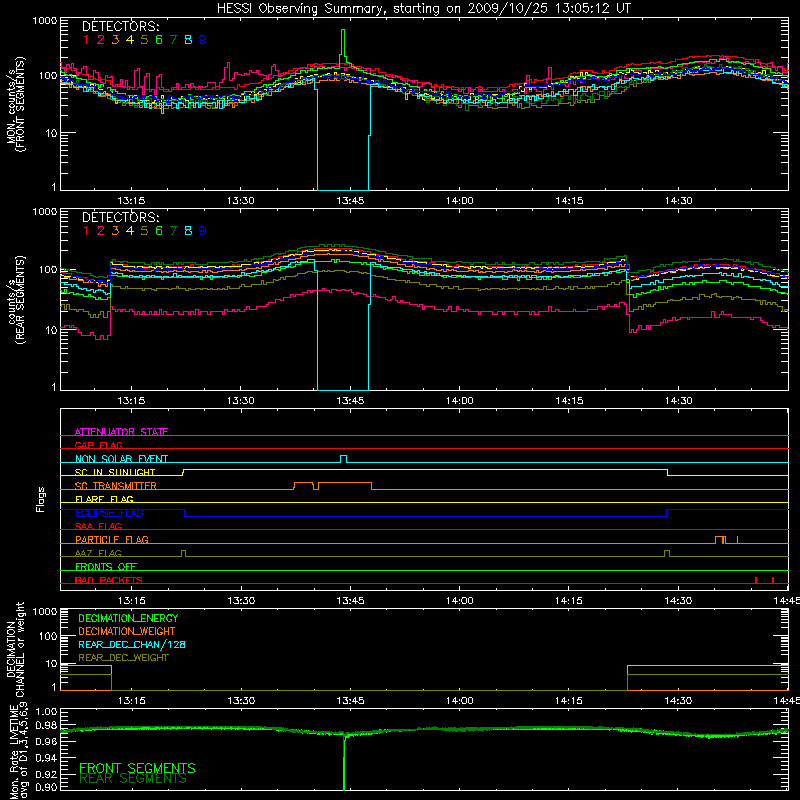The image size is (800, 800).
Task: Click the 1.00 tick on livetime y-axis
Action: point(47,711)
